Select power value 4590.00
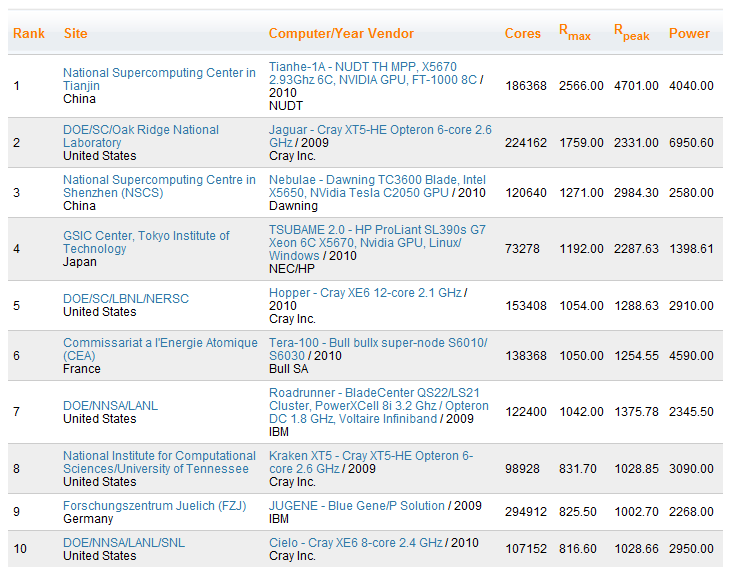This screenshot has height=567, width=732. tap(691, 356)
